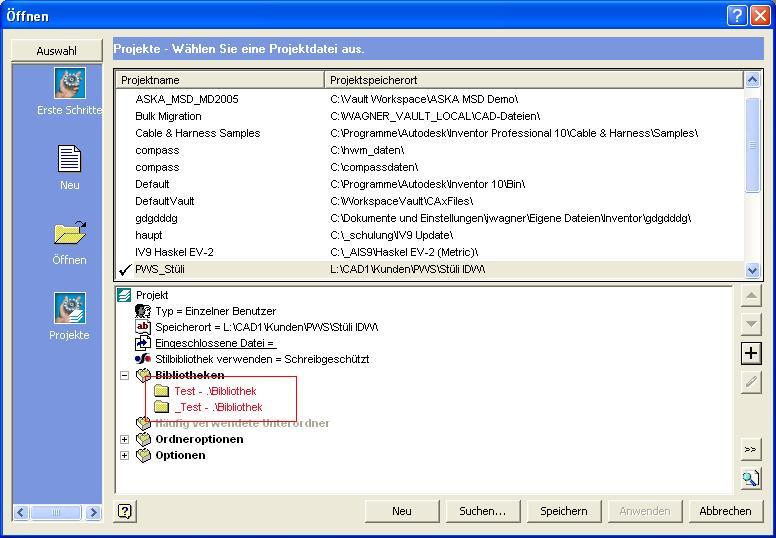Screen dimensions: 776x538
Task: Click the >> expand dialog button
Action: click(x=751, y=449)
